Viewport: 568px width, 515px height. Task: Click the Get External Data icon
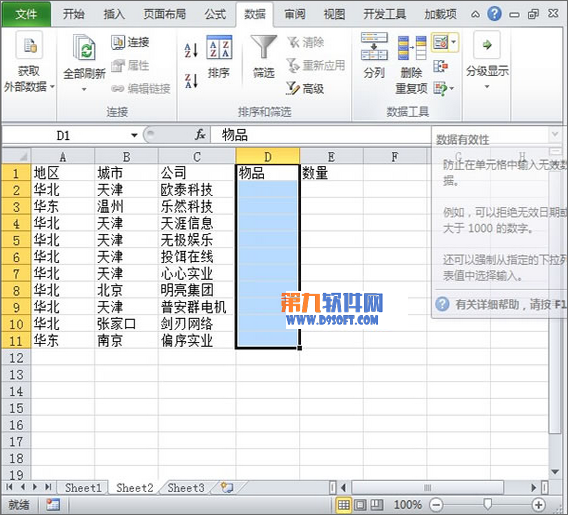click(29, 45)
